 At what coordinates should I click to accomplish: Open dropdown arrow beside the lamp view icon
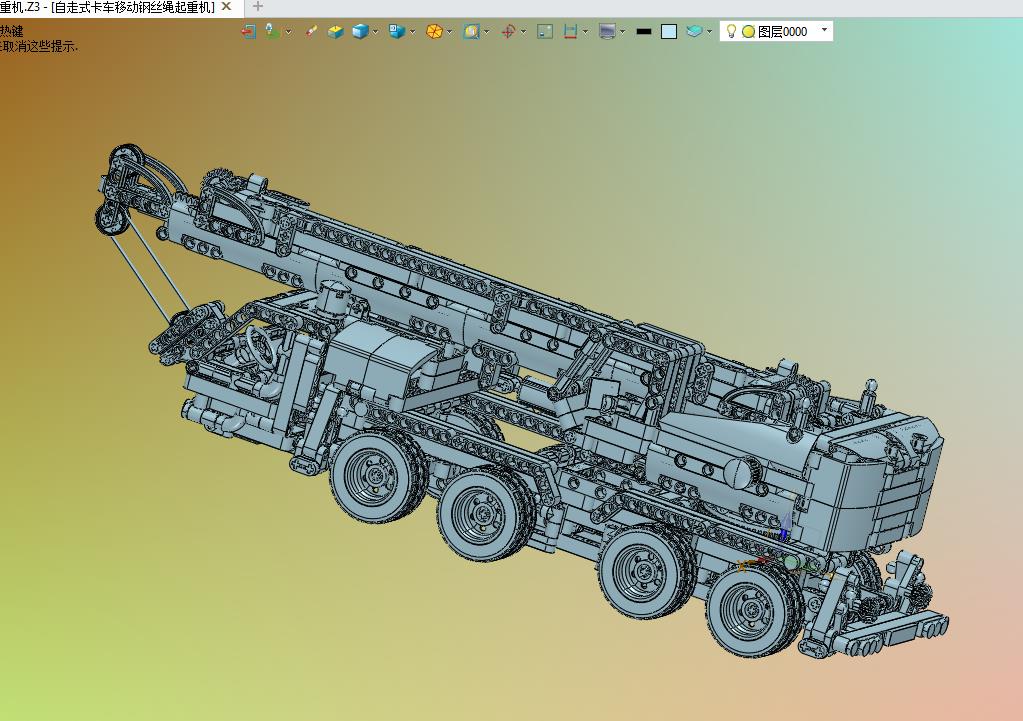288,32
